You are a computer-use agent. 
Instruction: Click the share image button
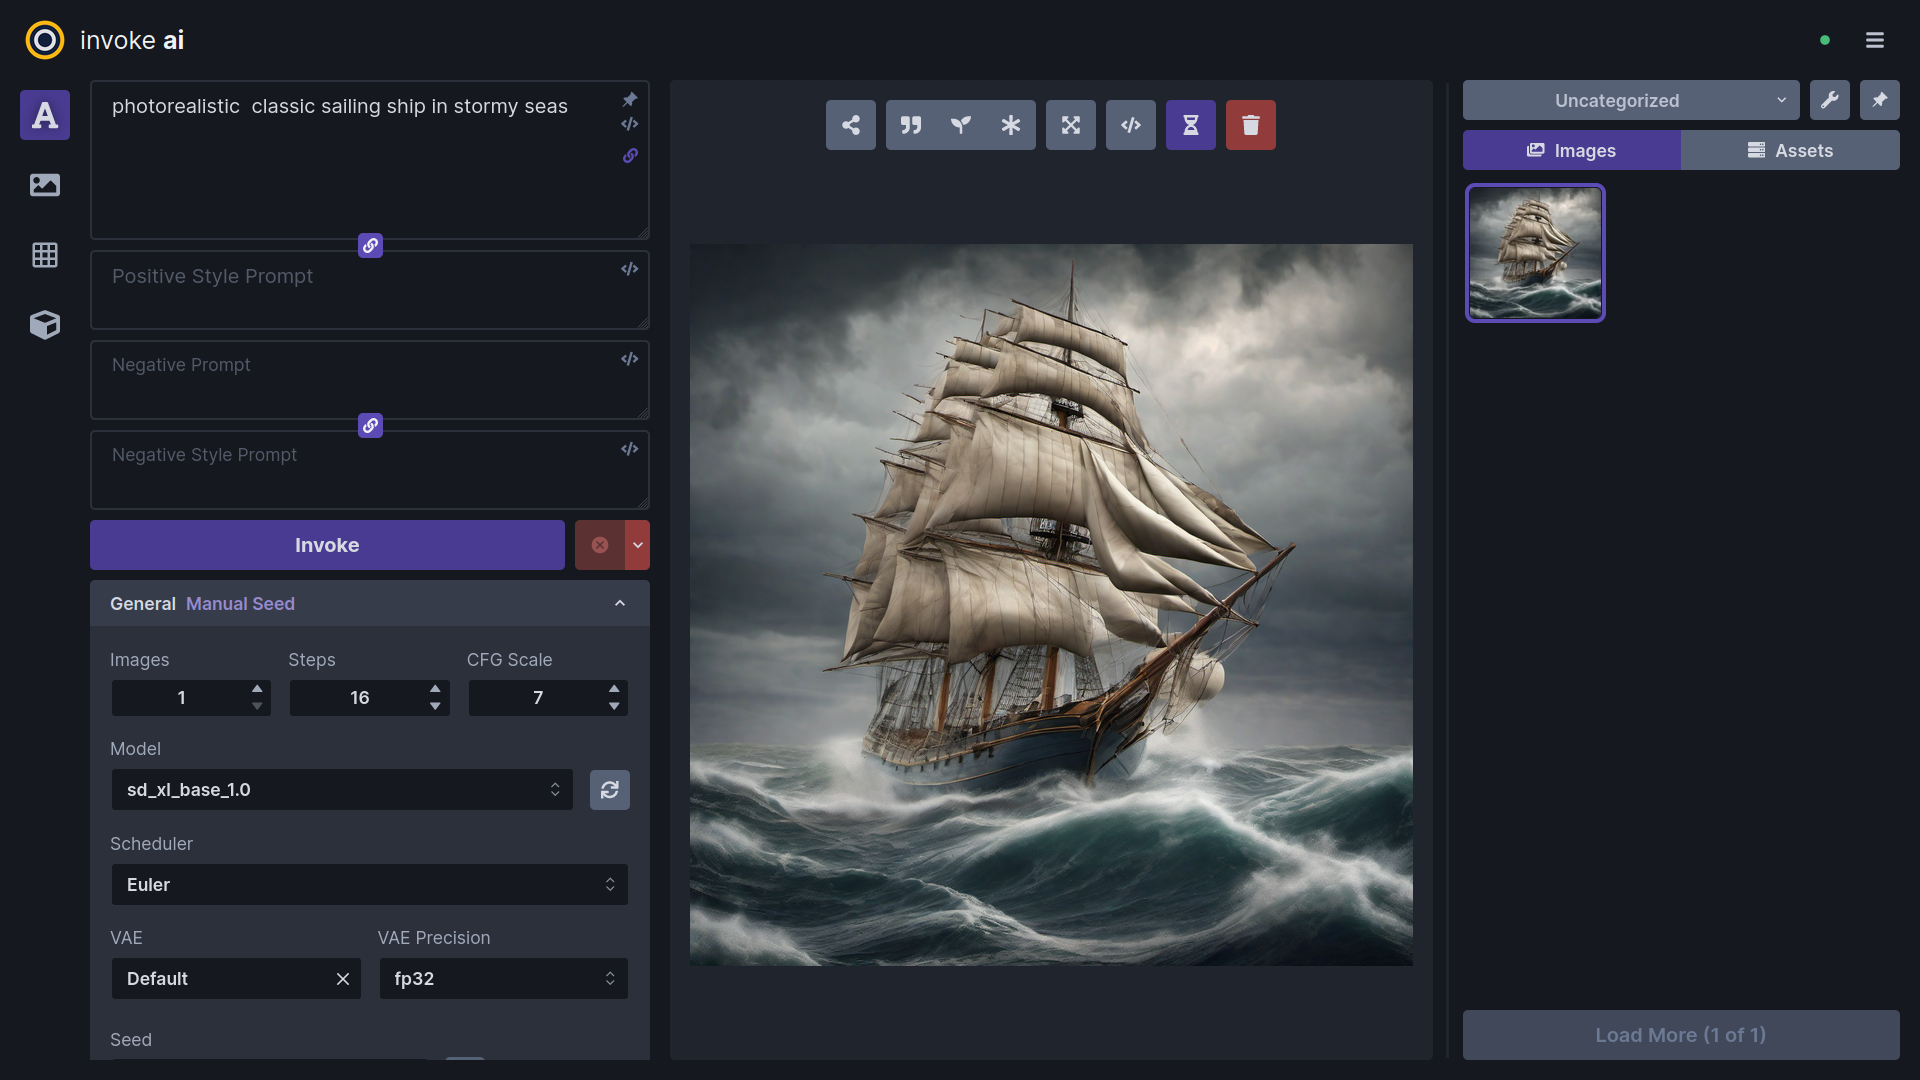click(x=850, y=125)
